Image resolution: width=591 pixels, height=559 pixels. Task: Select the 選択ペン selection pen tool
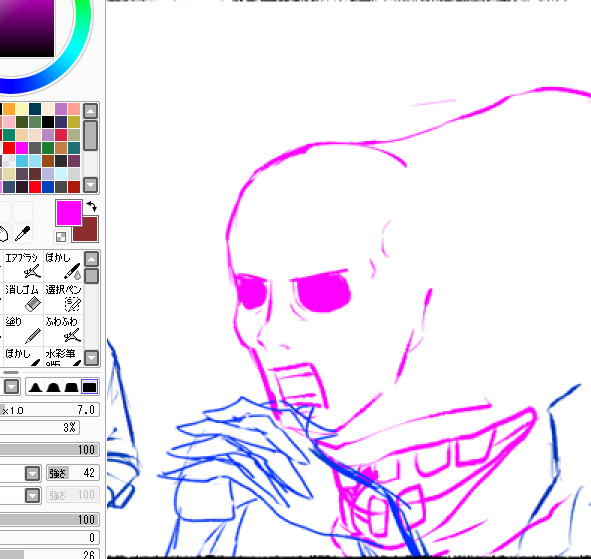coord(63,298)
